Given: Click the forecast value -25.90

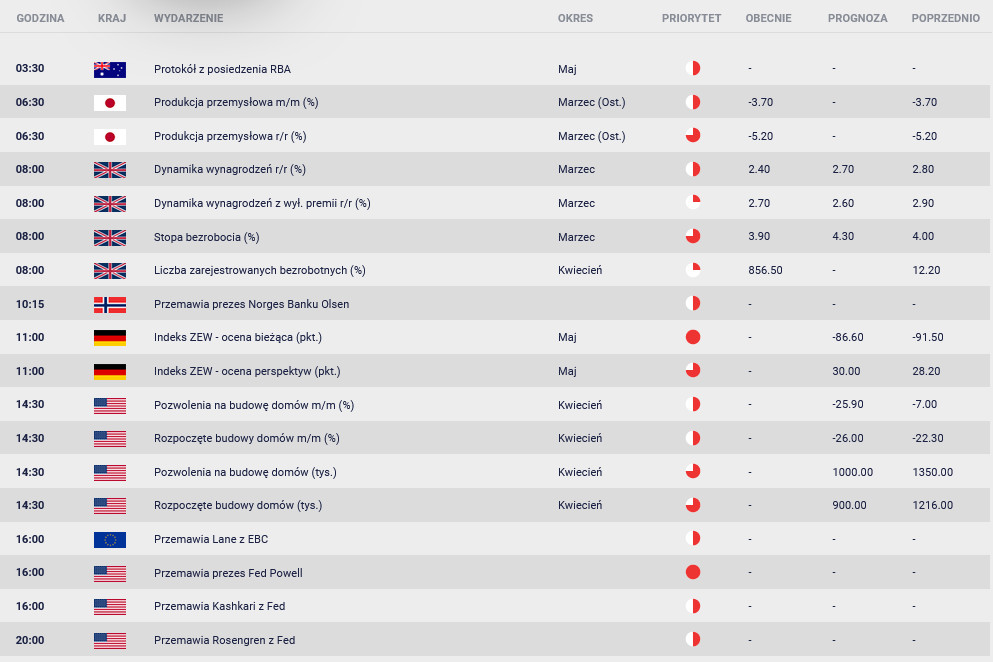Looking at the screenshot, I should click(848, 405).
